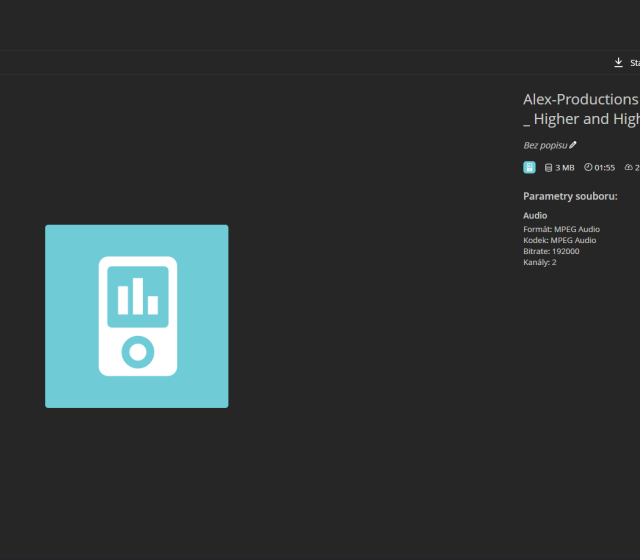Click the "_ Higher and High" title line
640x560 pixels.
click(x=580, y=119)
